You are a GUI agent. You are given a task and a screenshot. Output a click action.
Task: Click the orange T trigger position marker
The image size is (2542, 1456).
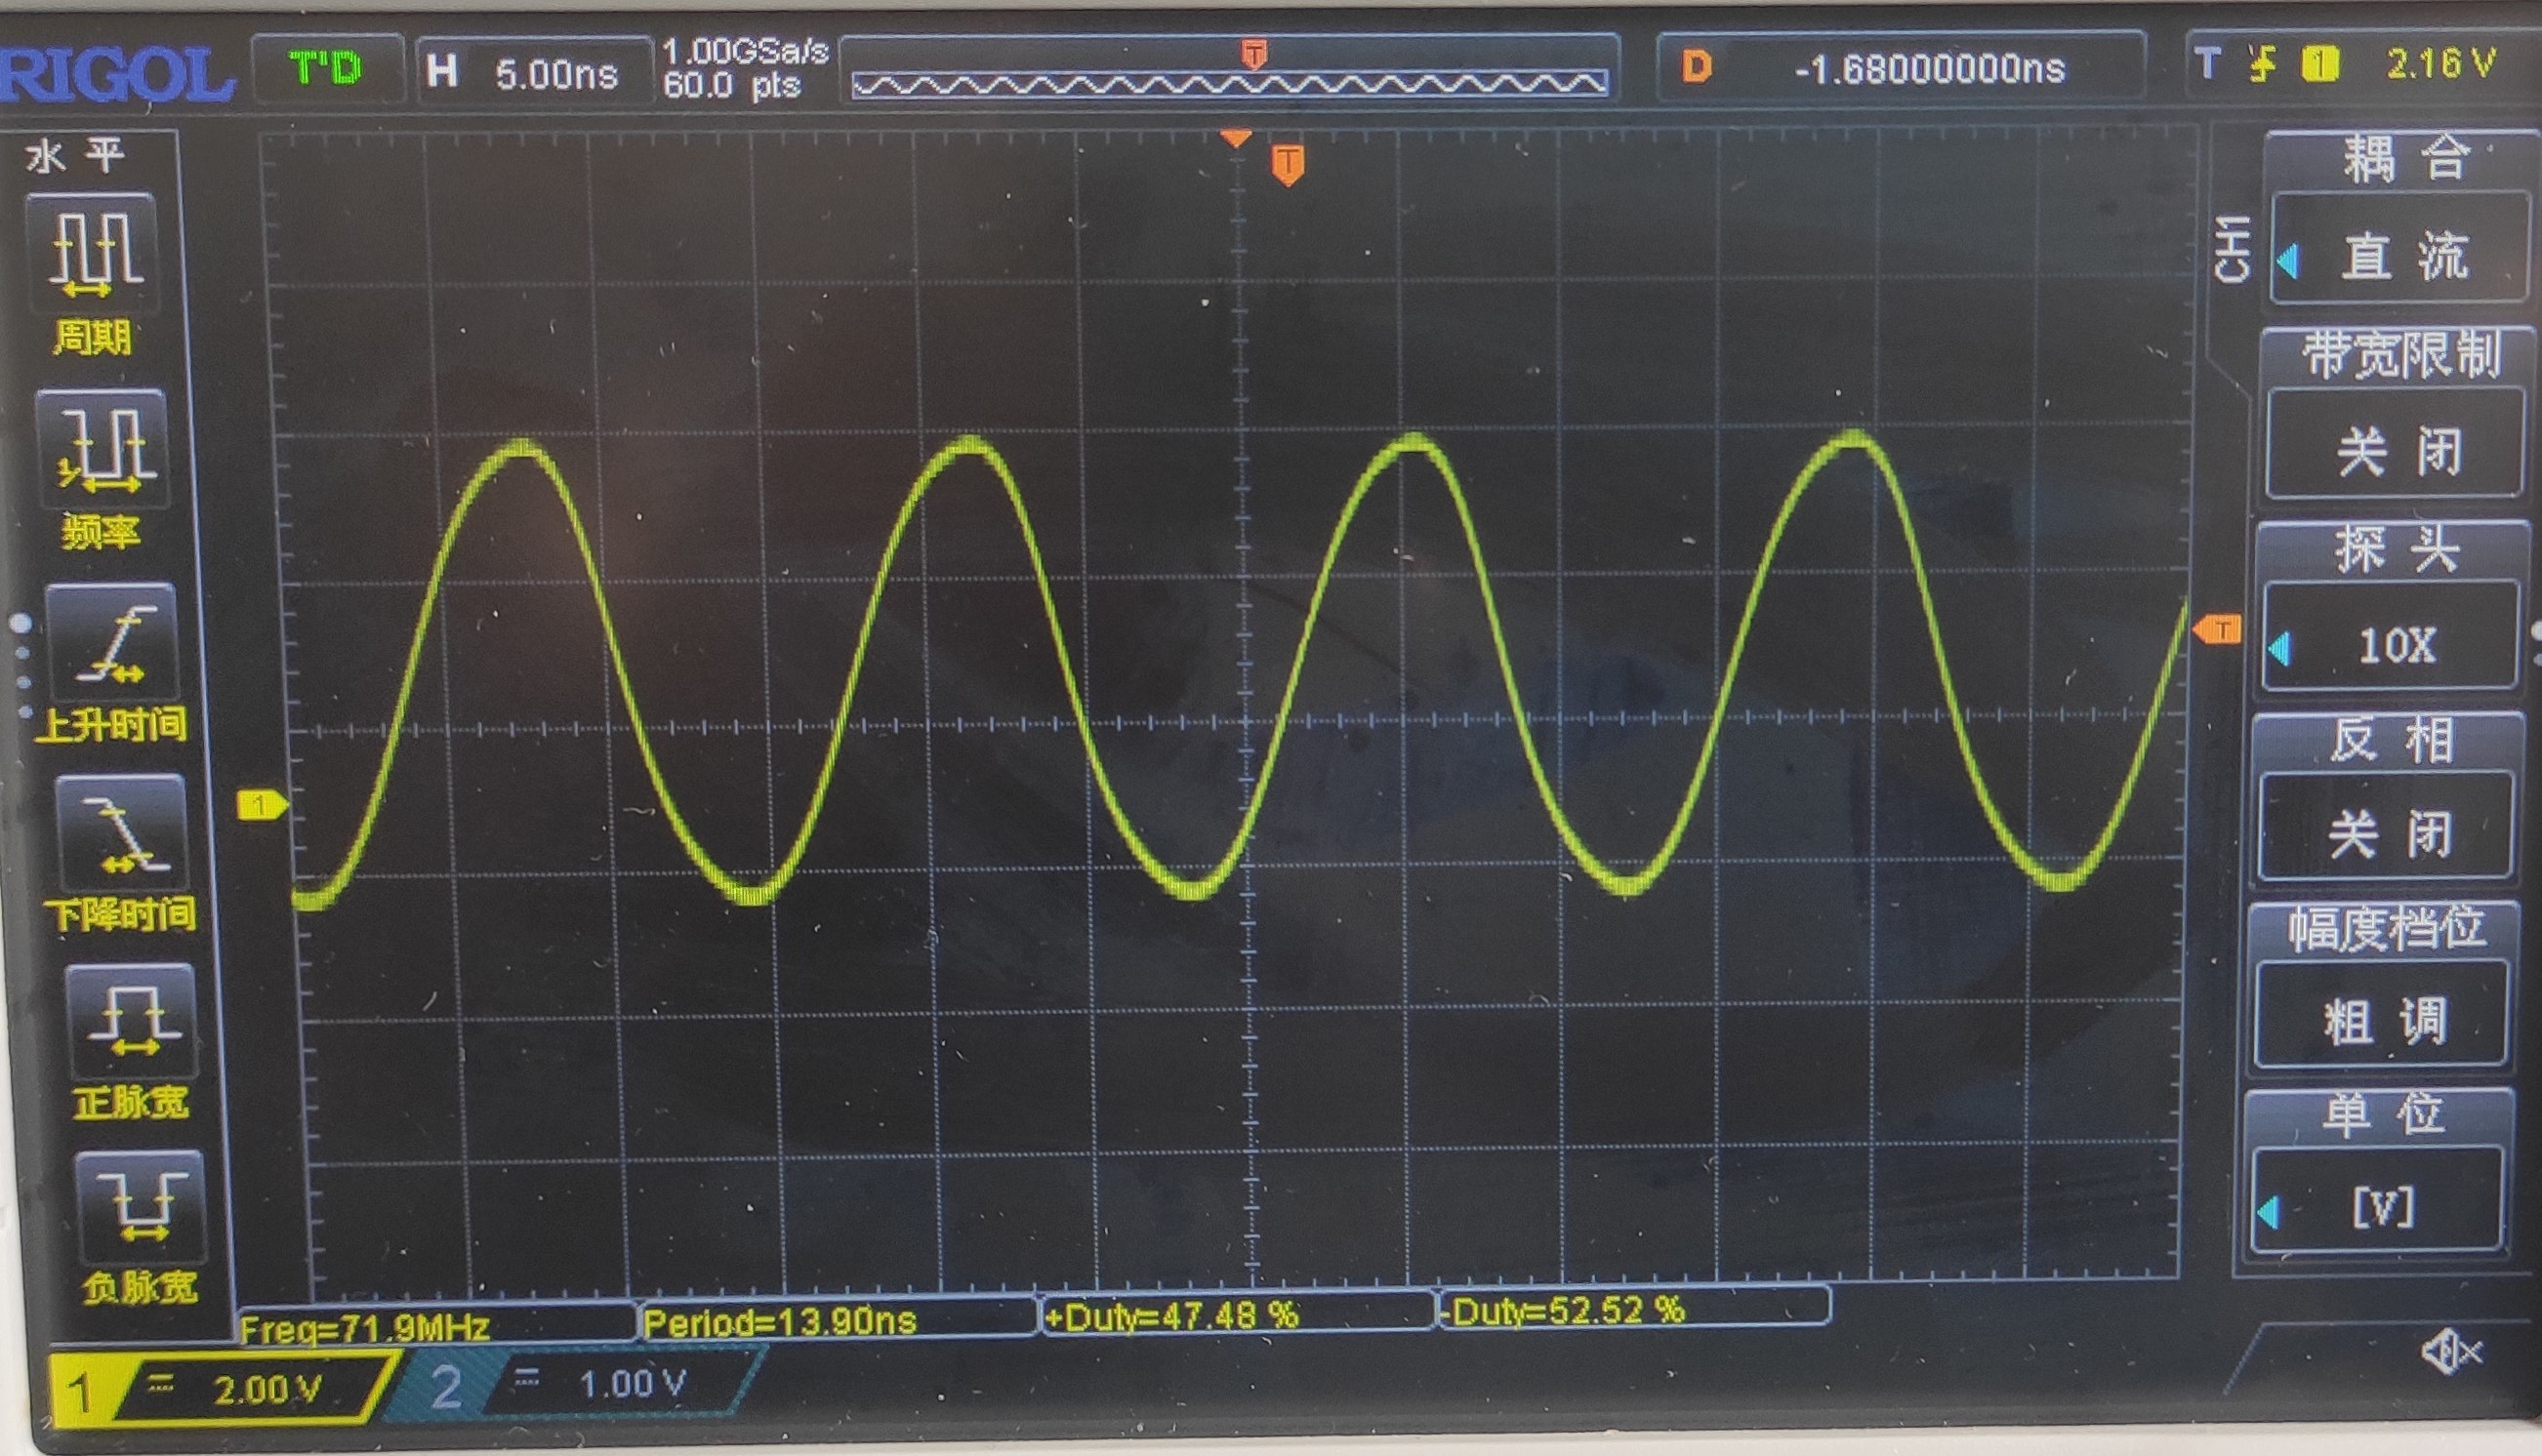(1287, 163)
